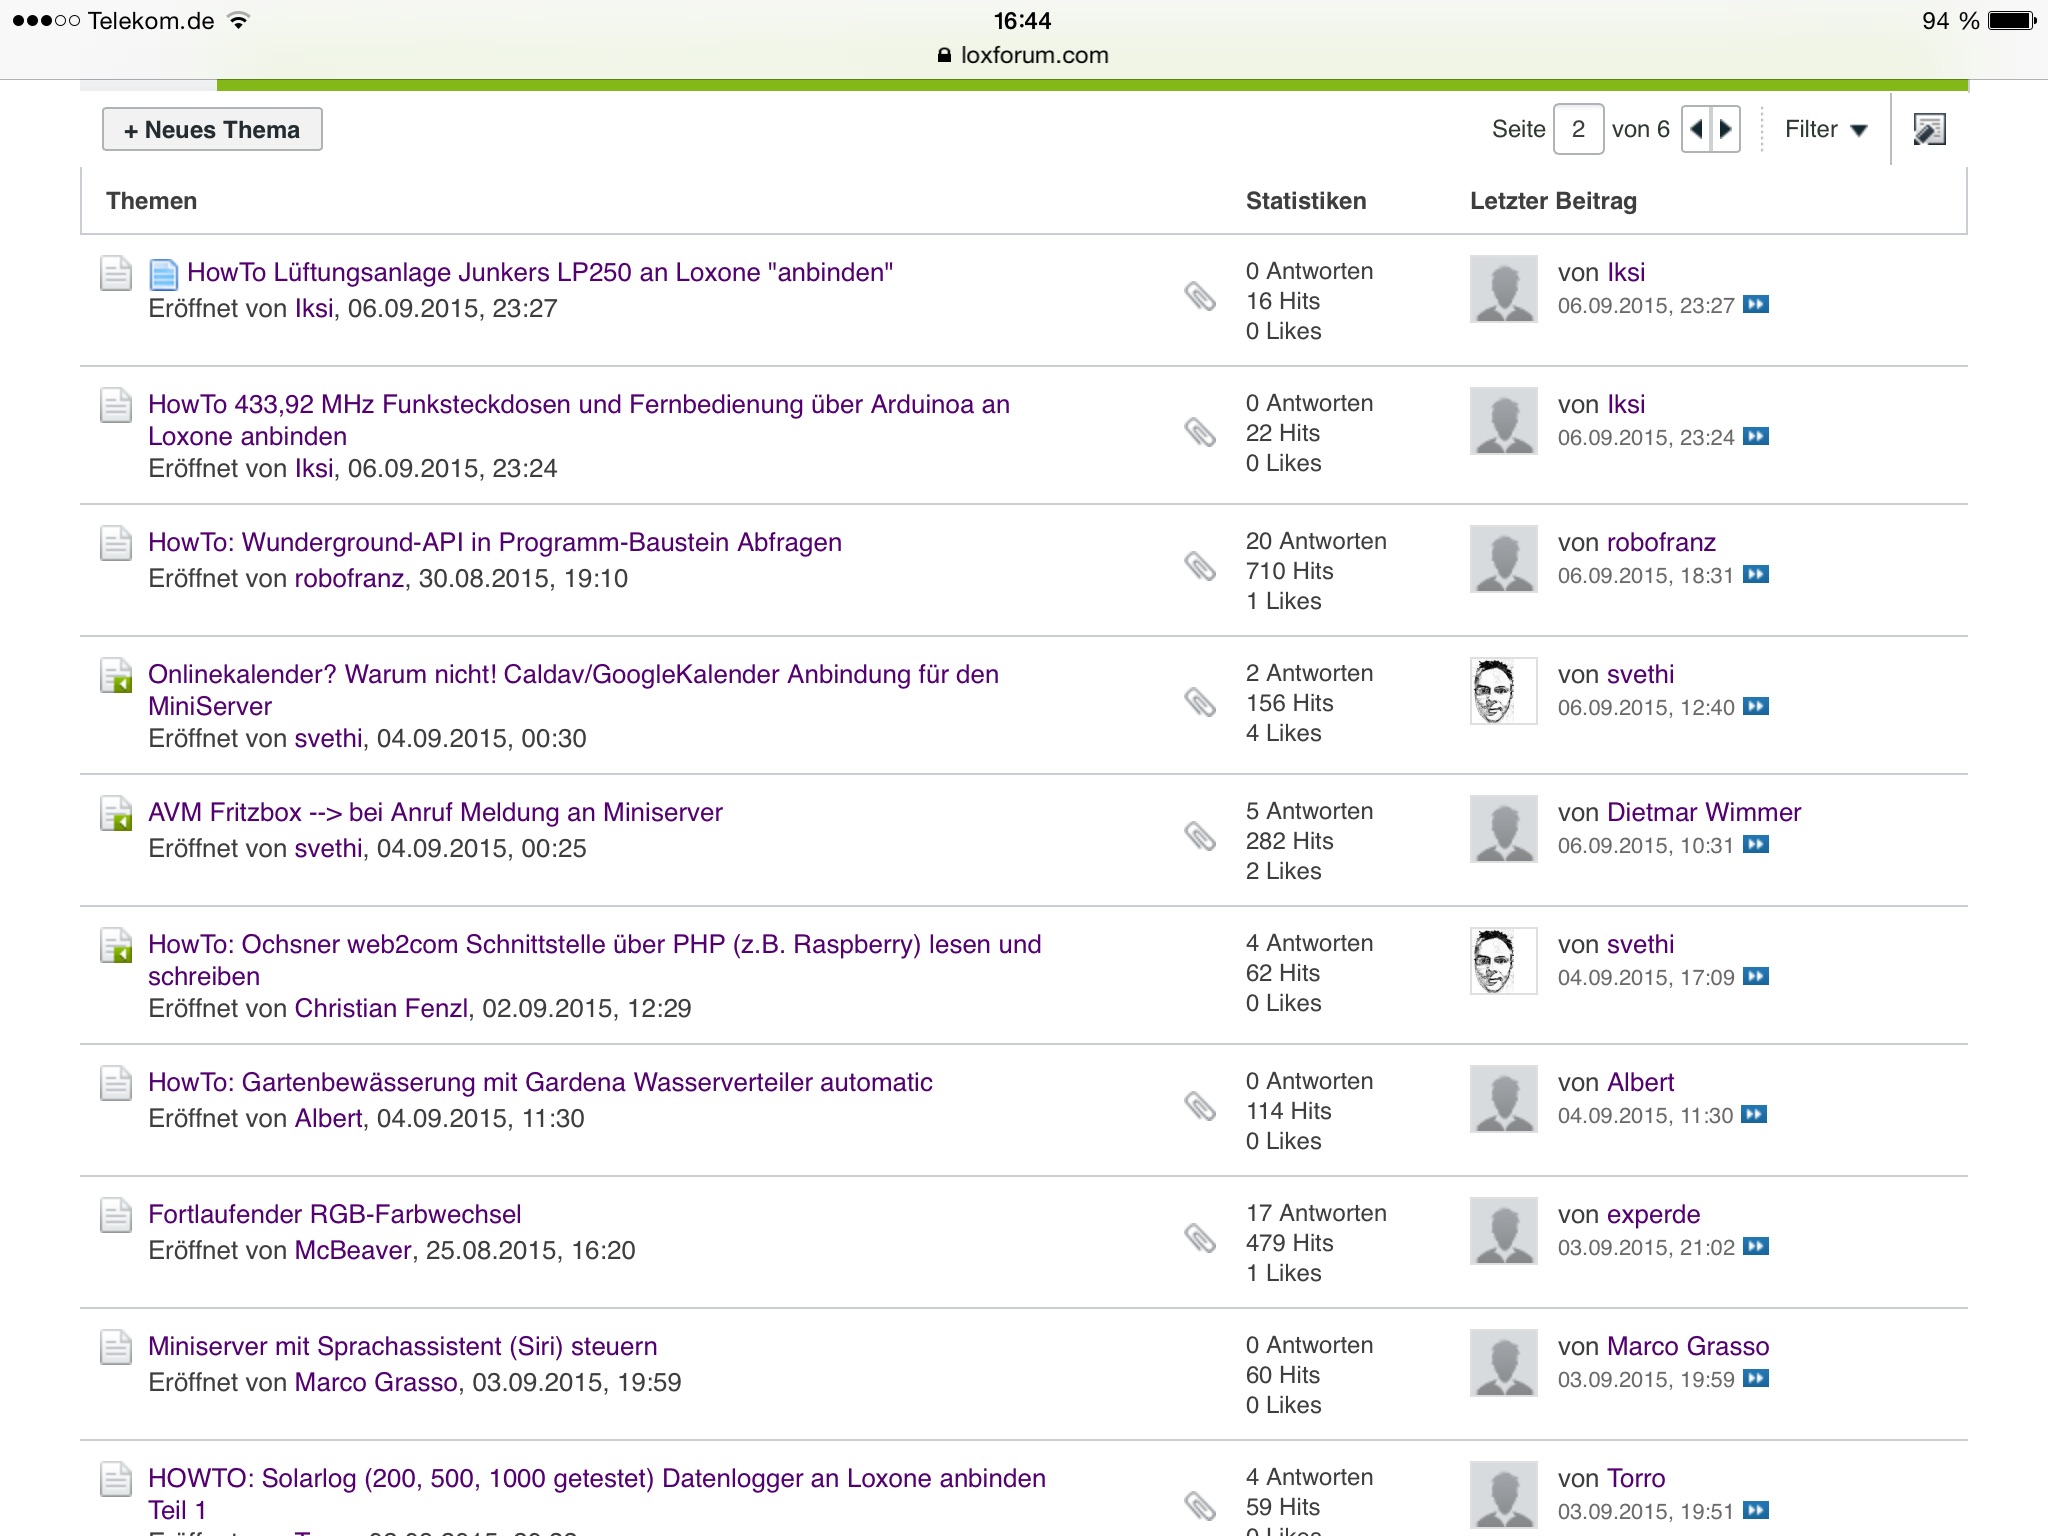Click svethi avatar on Onlinekalender row
The width and height of the screenshot is (2048, 1536).
pos(1503,691)
